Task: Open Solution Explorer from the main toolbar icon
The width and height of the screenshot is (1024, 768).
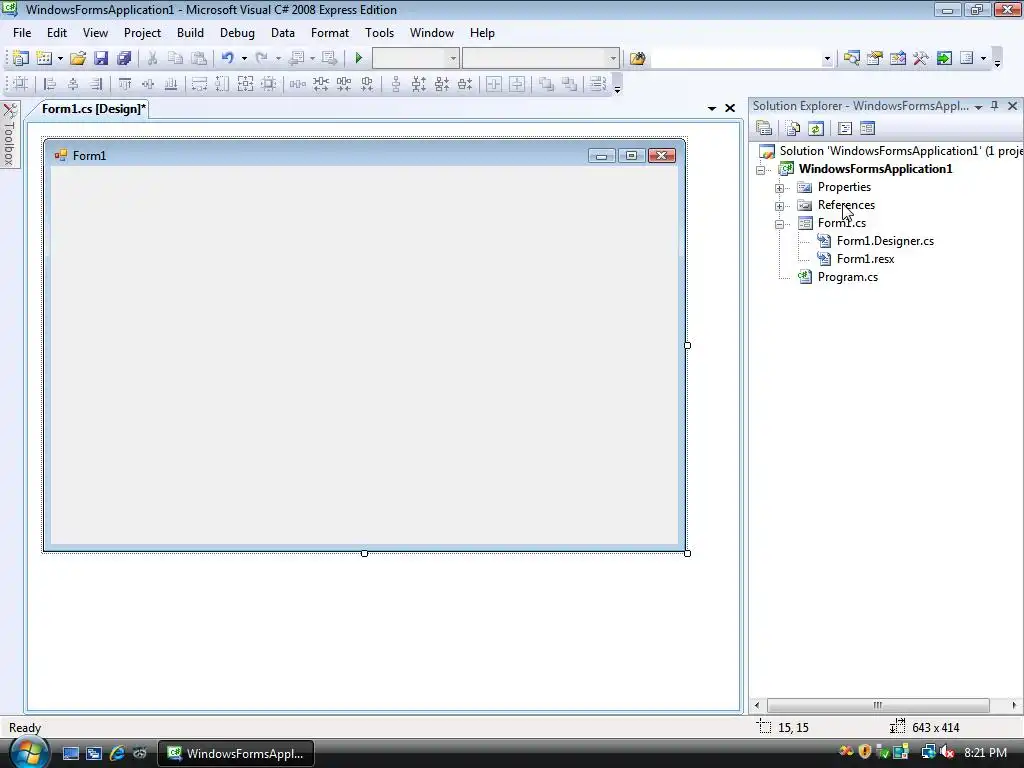Action: tap(851, 58)
